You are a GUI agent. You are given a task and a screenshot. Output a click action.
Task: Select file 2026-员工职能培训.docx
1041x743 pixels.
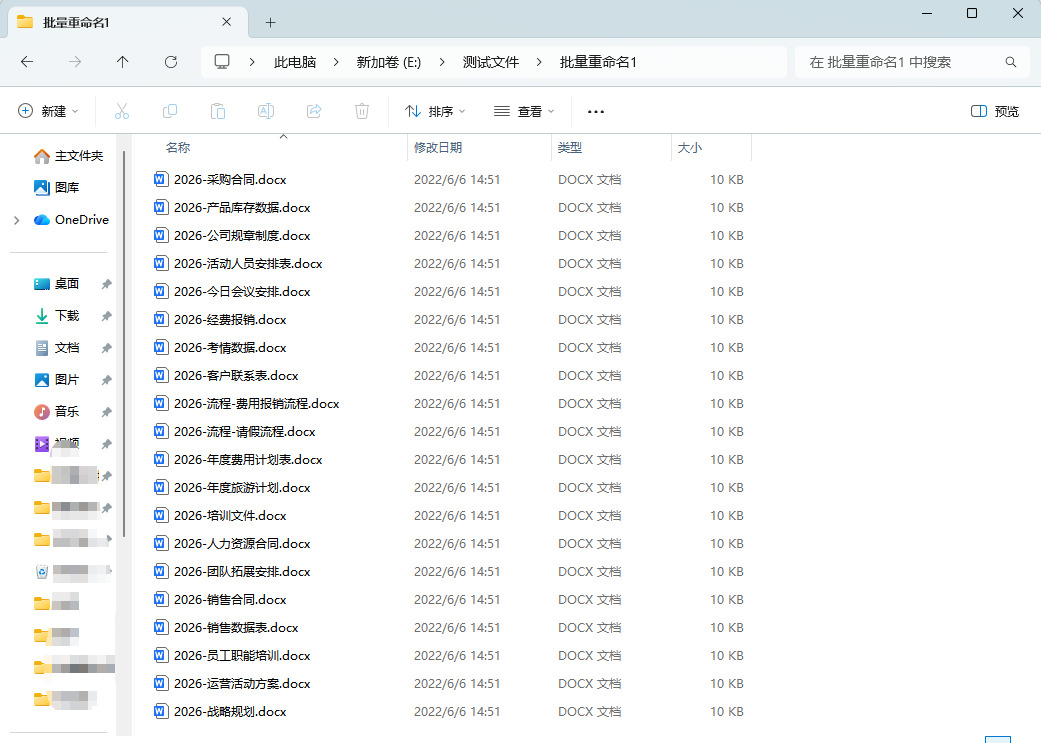click(x=242, y=655)
